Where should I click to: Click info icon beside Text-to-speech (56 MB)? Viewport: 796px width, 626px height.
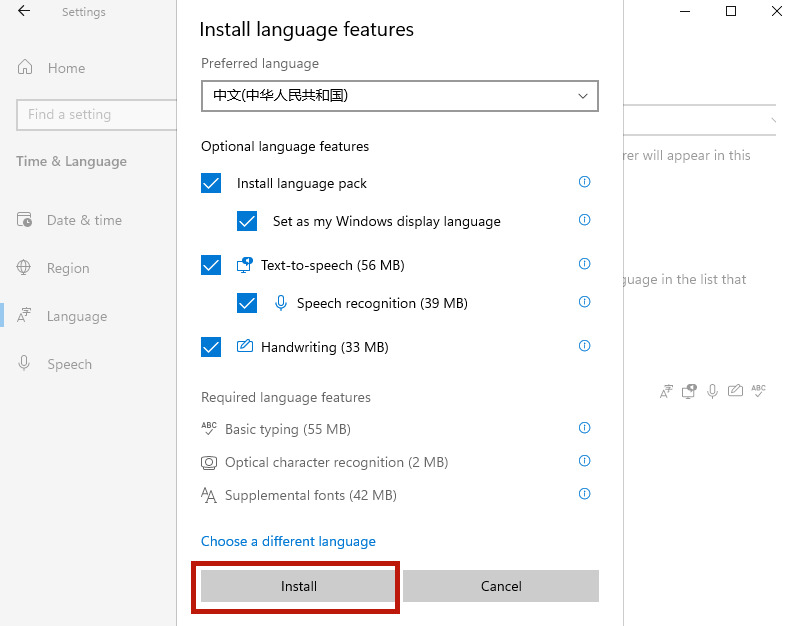[585, 264]
